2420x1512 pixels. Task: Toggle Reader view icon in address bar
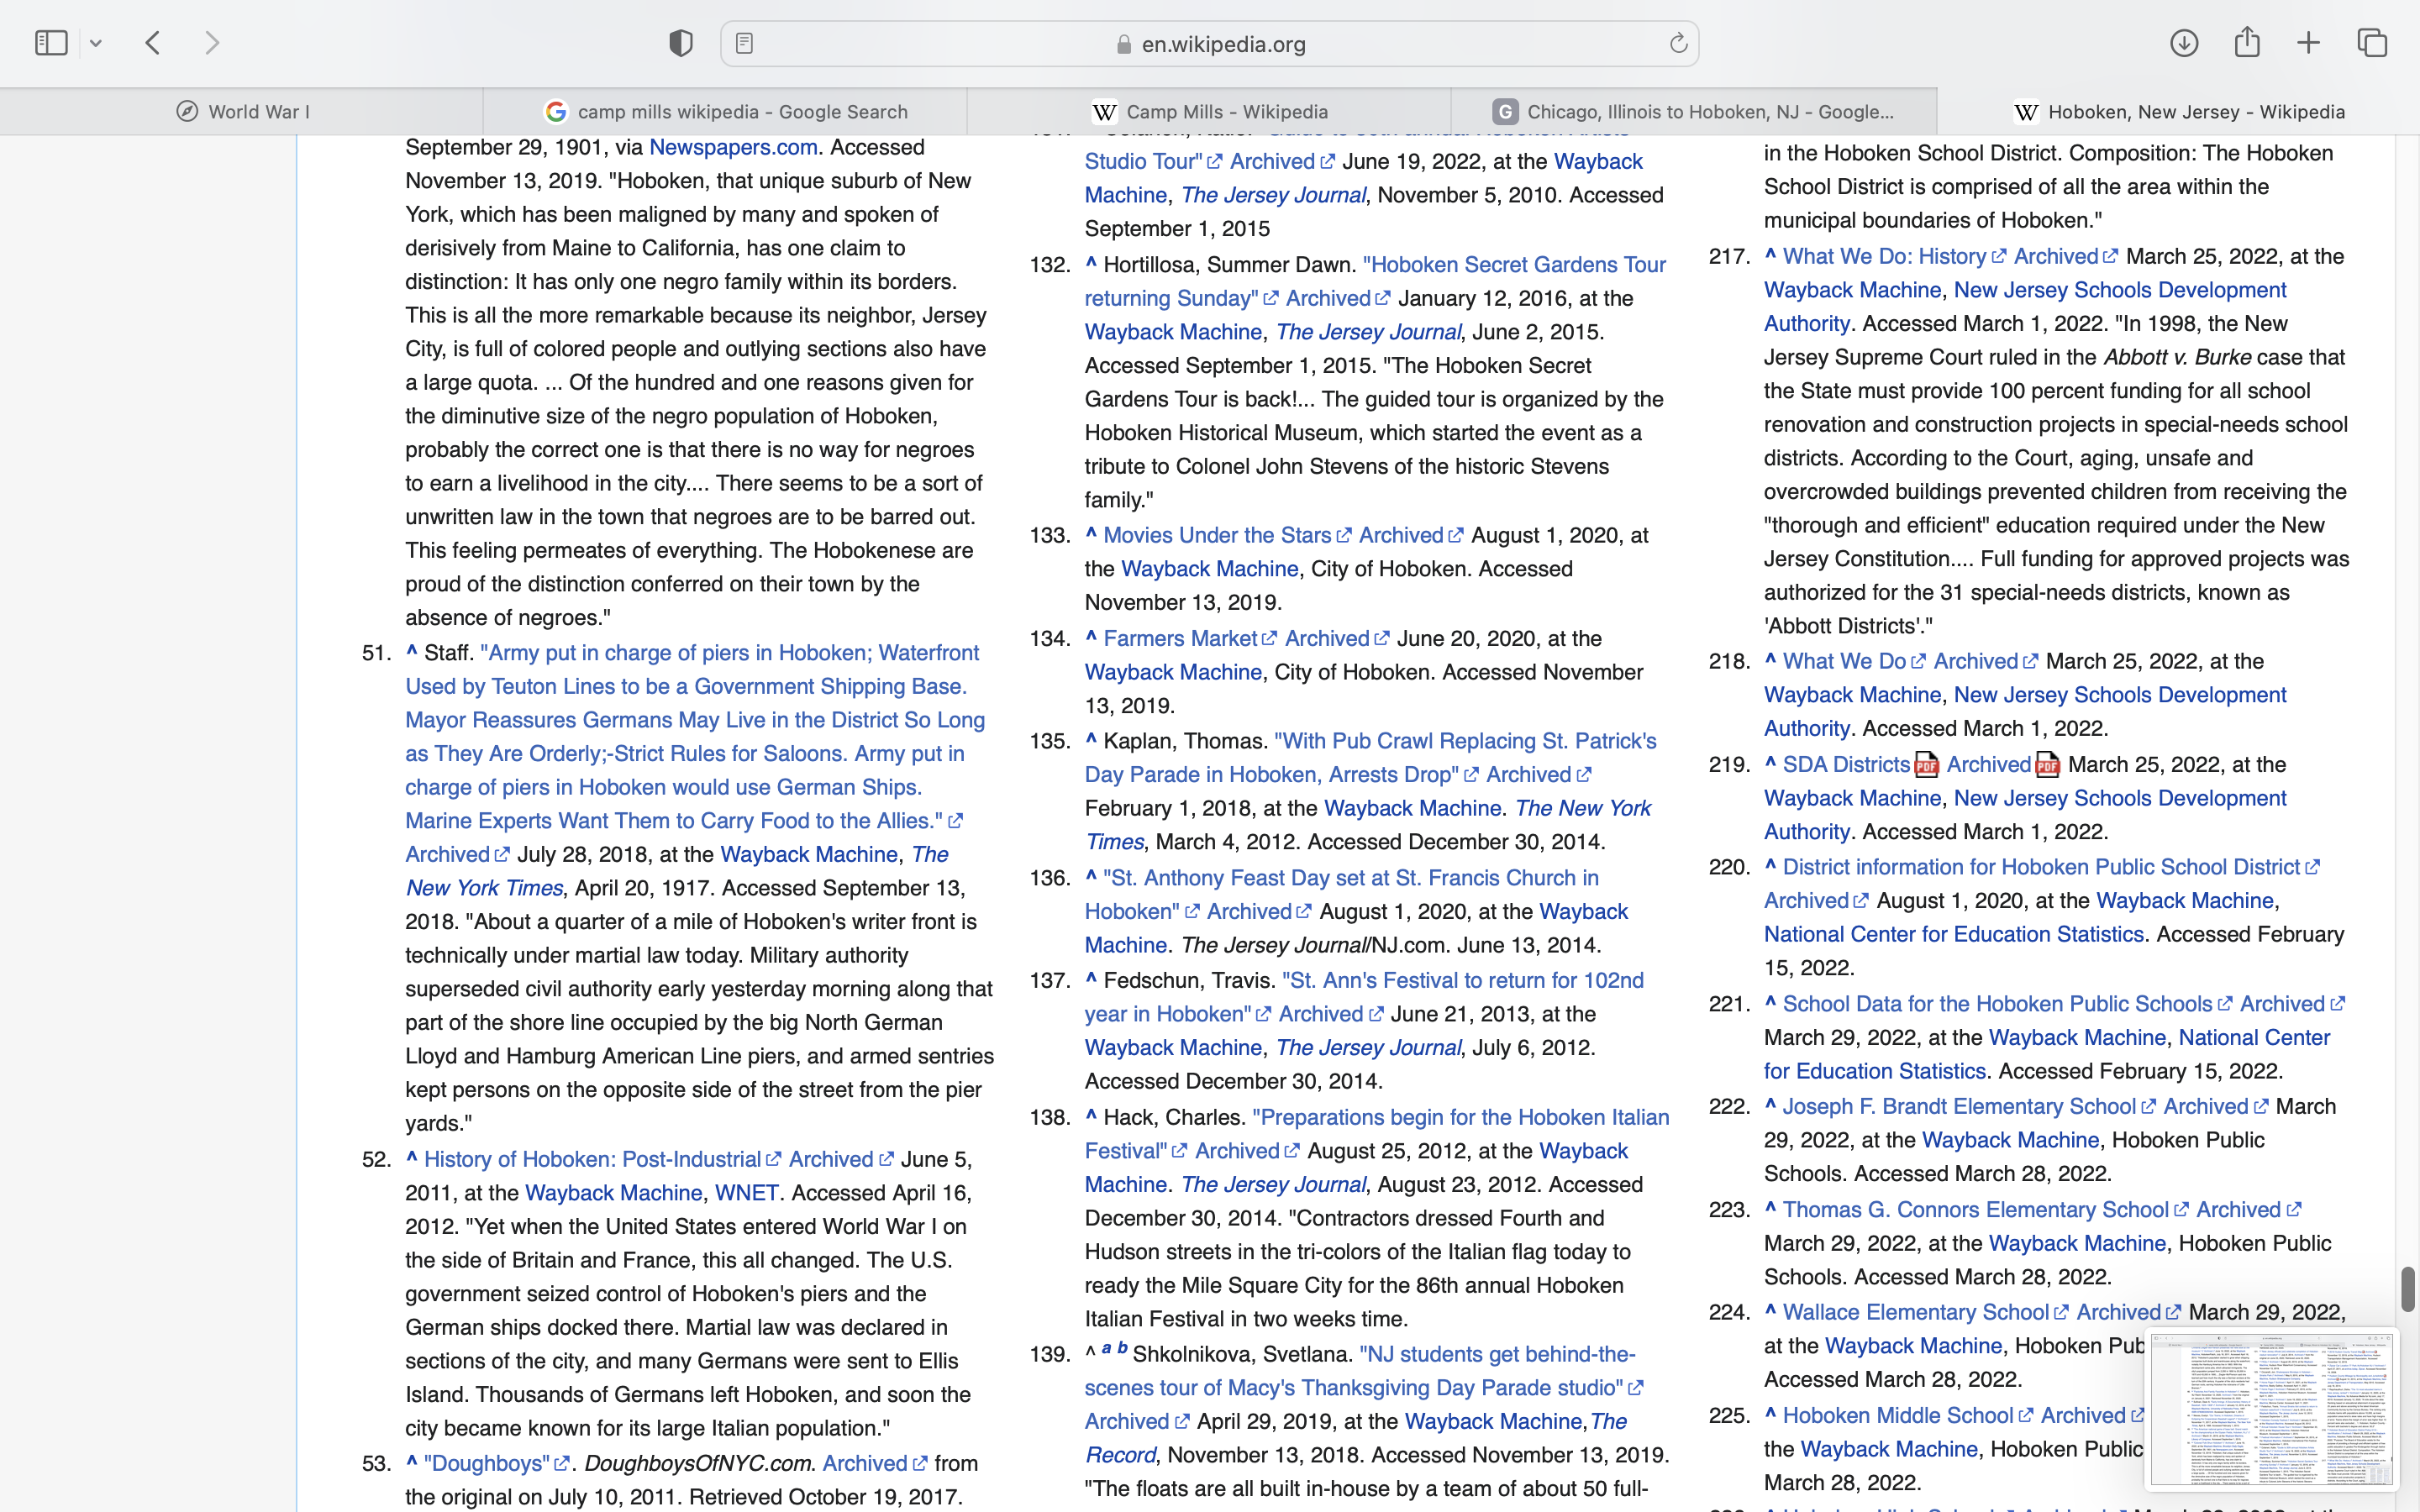coord(745,44)
